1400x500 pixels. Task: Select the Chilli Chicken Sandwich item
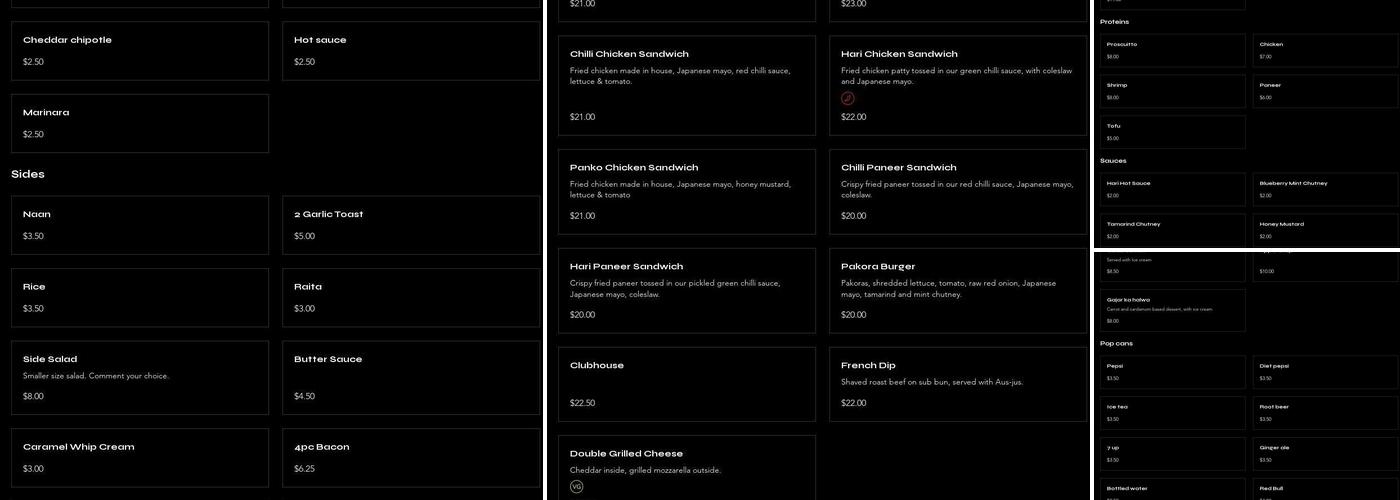coord(686,85)
